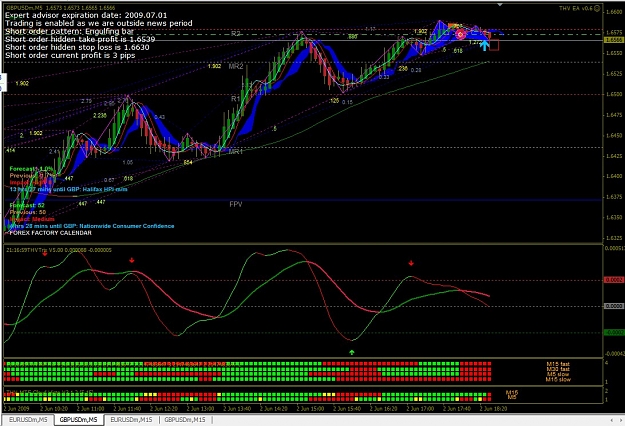This screenshot has width=625, height=426.
Task: Click the R1 pivot level label
Action: click(236, 98)
